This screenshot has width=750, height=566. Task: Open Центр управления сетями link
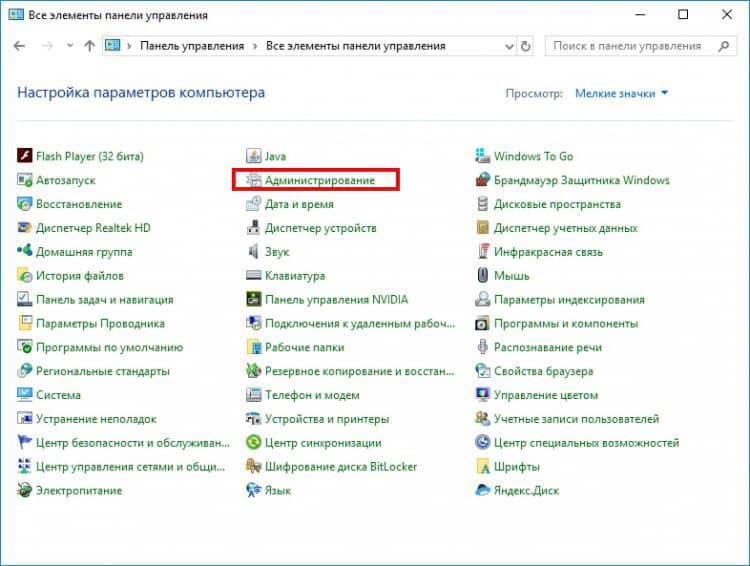click(131, 466)
